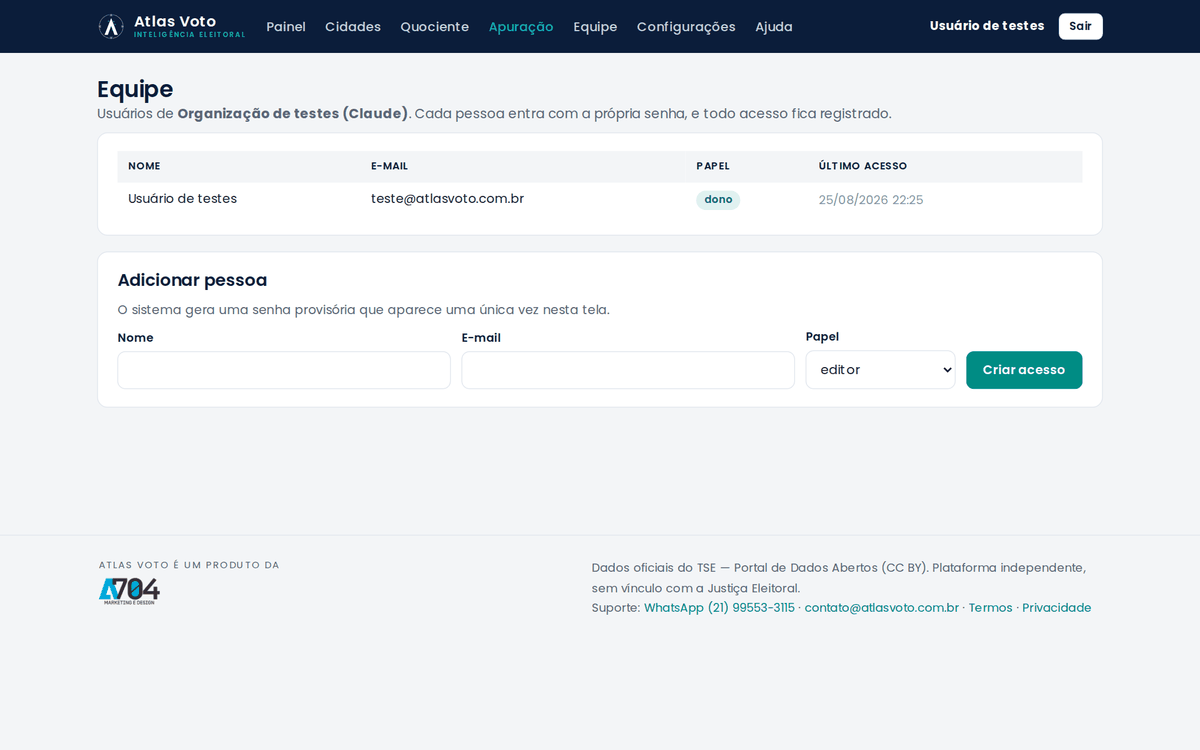This screenshot has width=1200, height=750.
Task: Click the Criar acesso button
Action: coord(1024,370)
